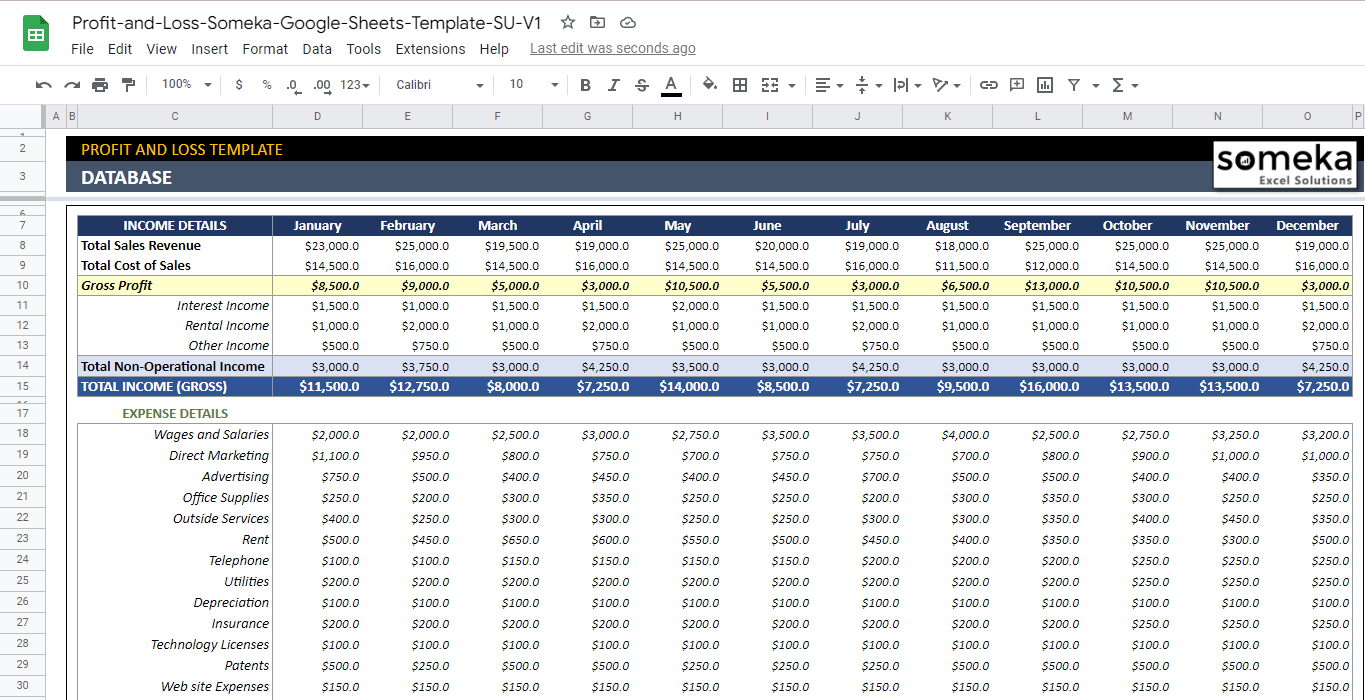Select the INCOME DETAILS header cell
The image size is (1365, 700).
(x=175, y=226)
